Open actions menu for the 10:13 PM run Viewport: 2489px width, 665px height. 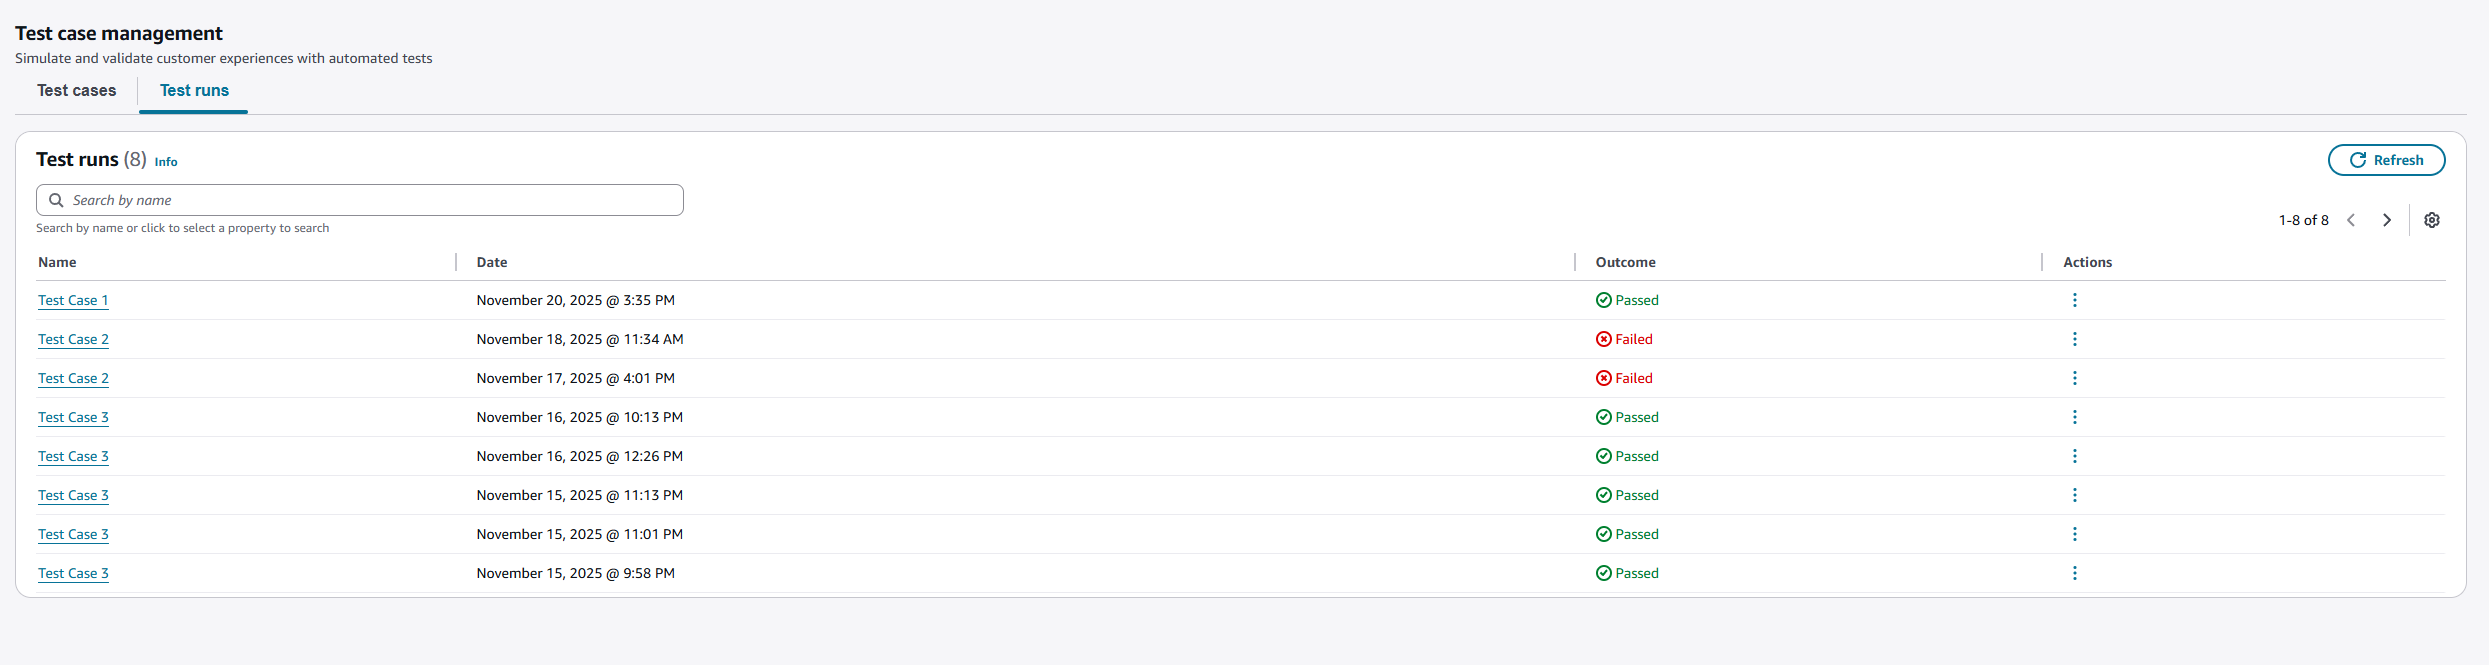click(x=2075, y=417)
